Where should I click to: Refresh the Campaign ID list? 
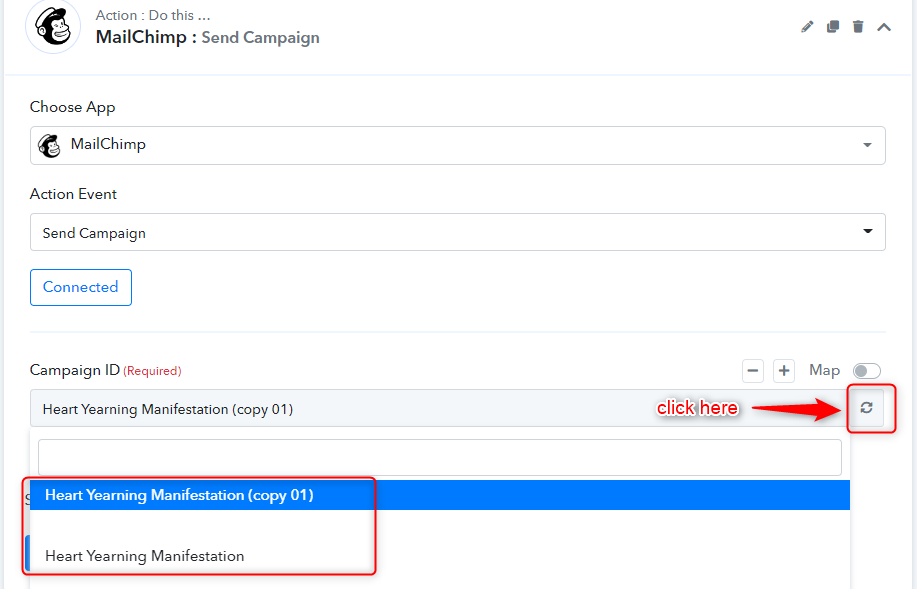coord(866,408)
